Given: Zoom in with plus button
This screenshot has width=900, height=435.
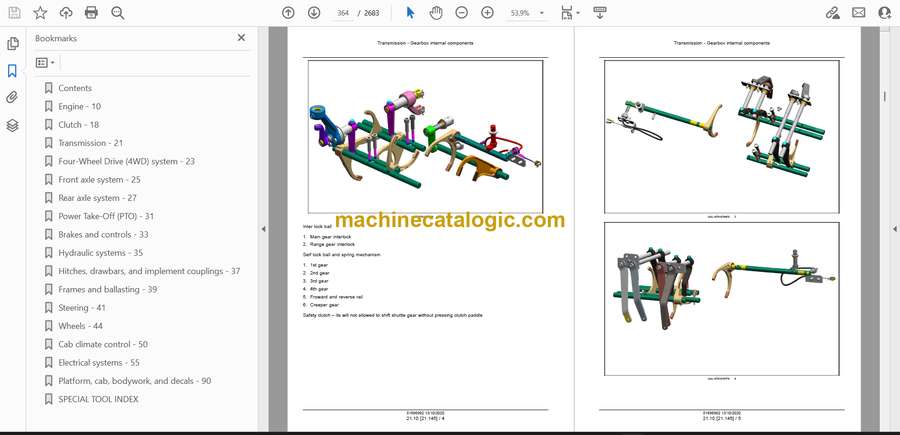Looking at the screenshot, I should pyautogui.click(x=487, y=13).
